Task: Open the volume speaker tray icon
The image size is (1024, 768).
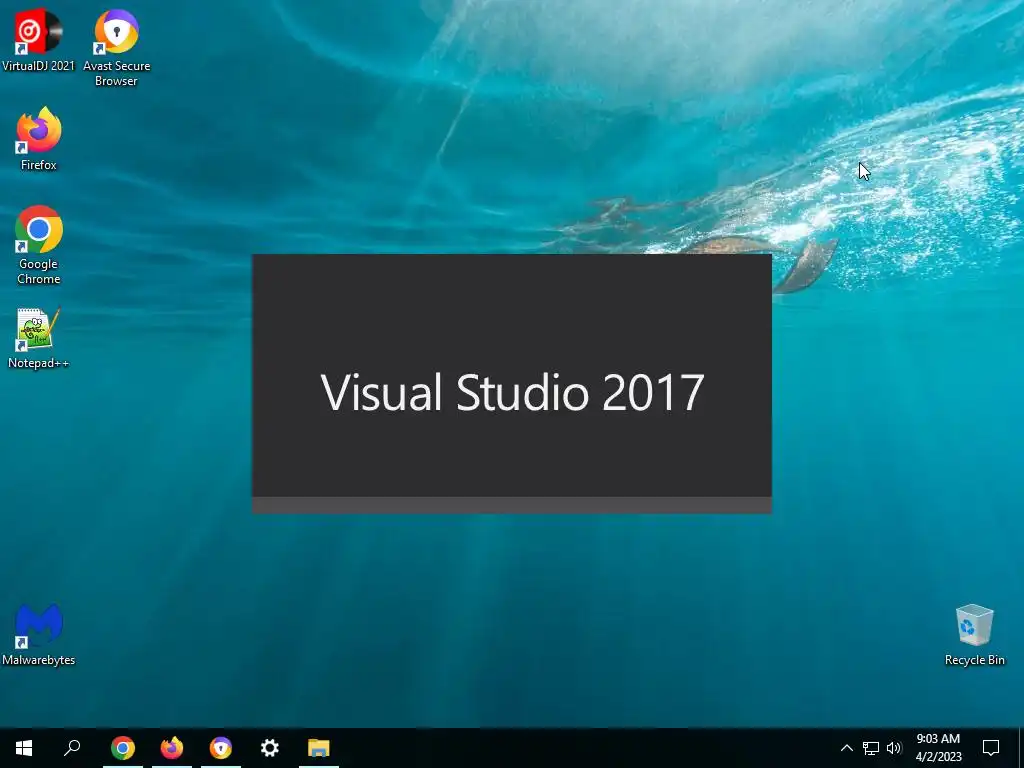Action: 894,748
